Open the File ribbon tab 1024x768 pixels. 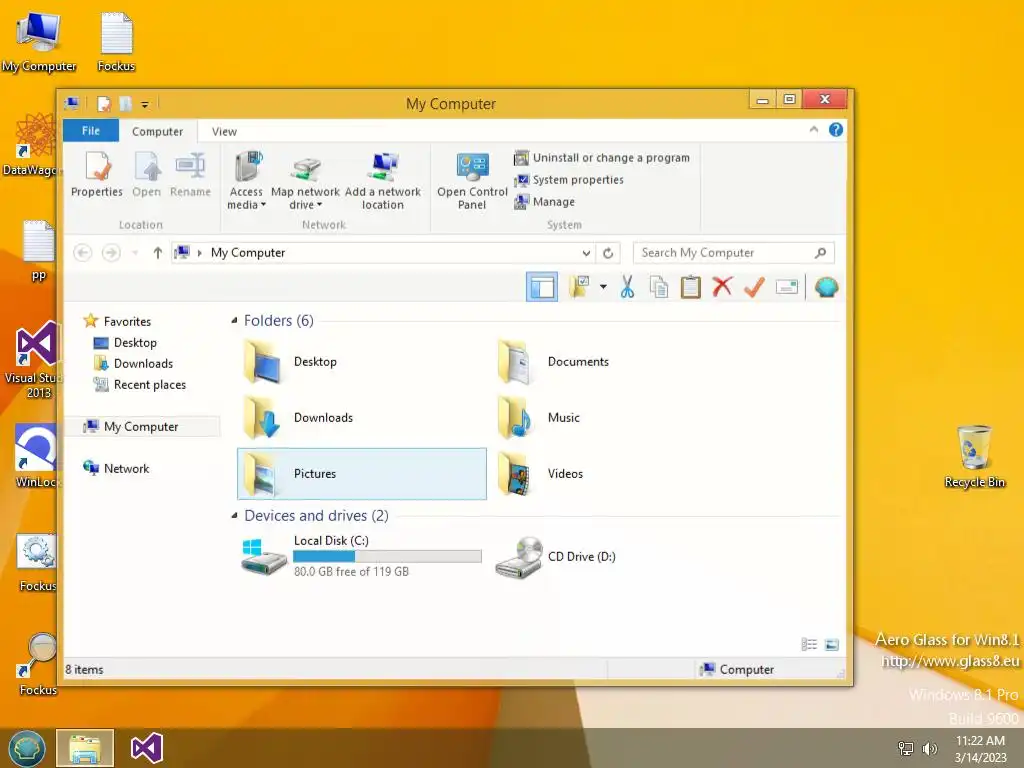(91, 131)
